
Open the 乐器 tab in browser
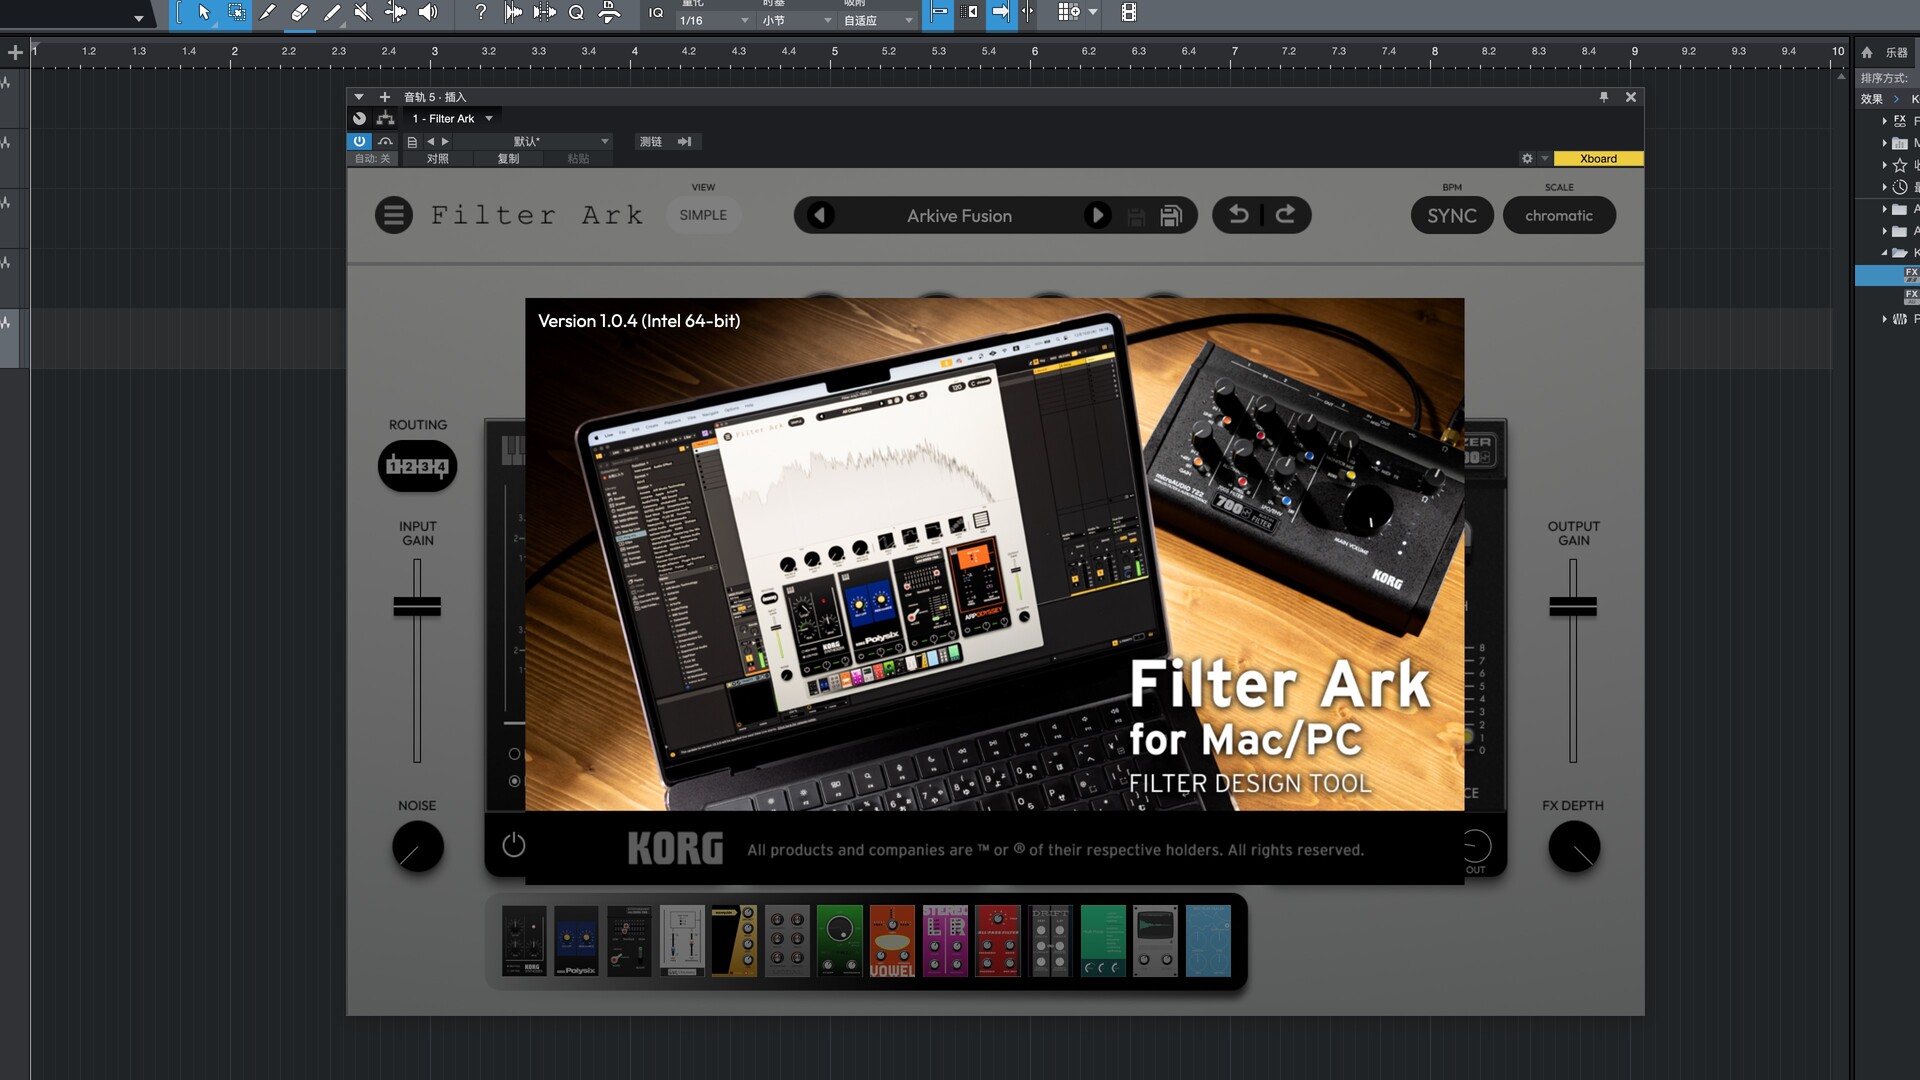[1896, 52]
